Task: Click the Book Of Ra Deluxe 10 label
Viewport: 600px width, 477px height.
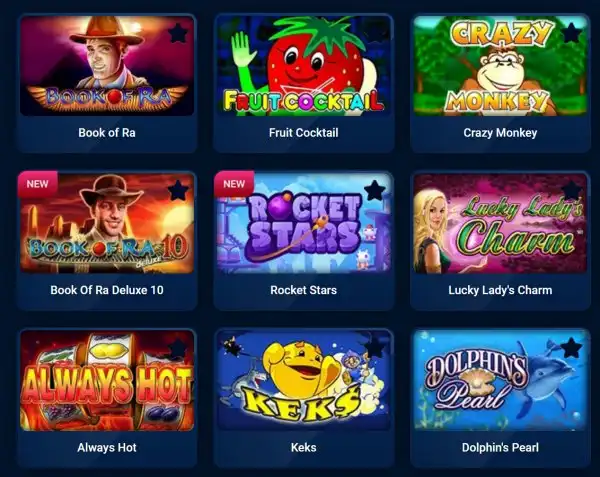Action: point(107,290)
